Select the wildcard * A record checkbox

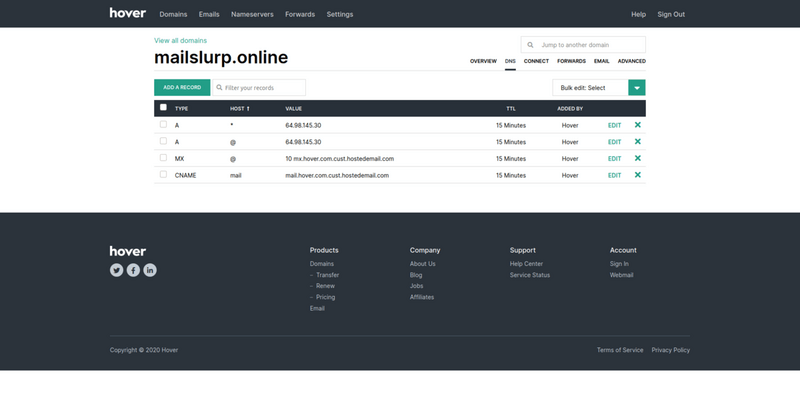click(x=163, y=124)
